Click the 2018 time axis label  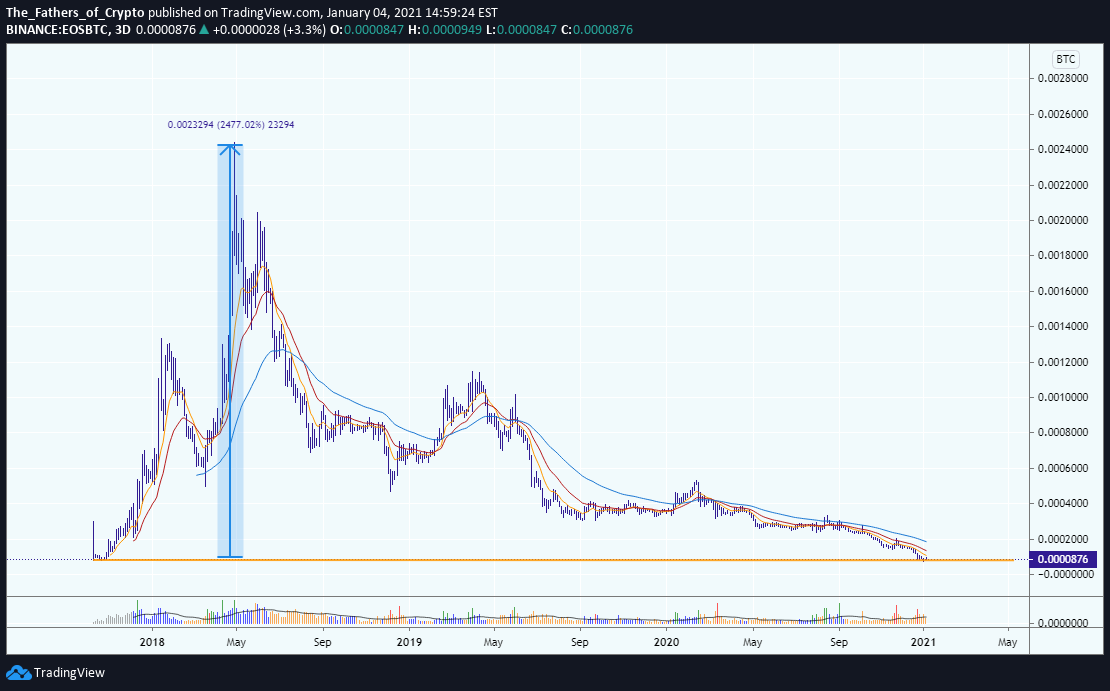point(152,642)
